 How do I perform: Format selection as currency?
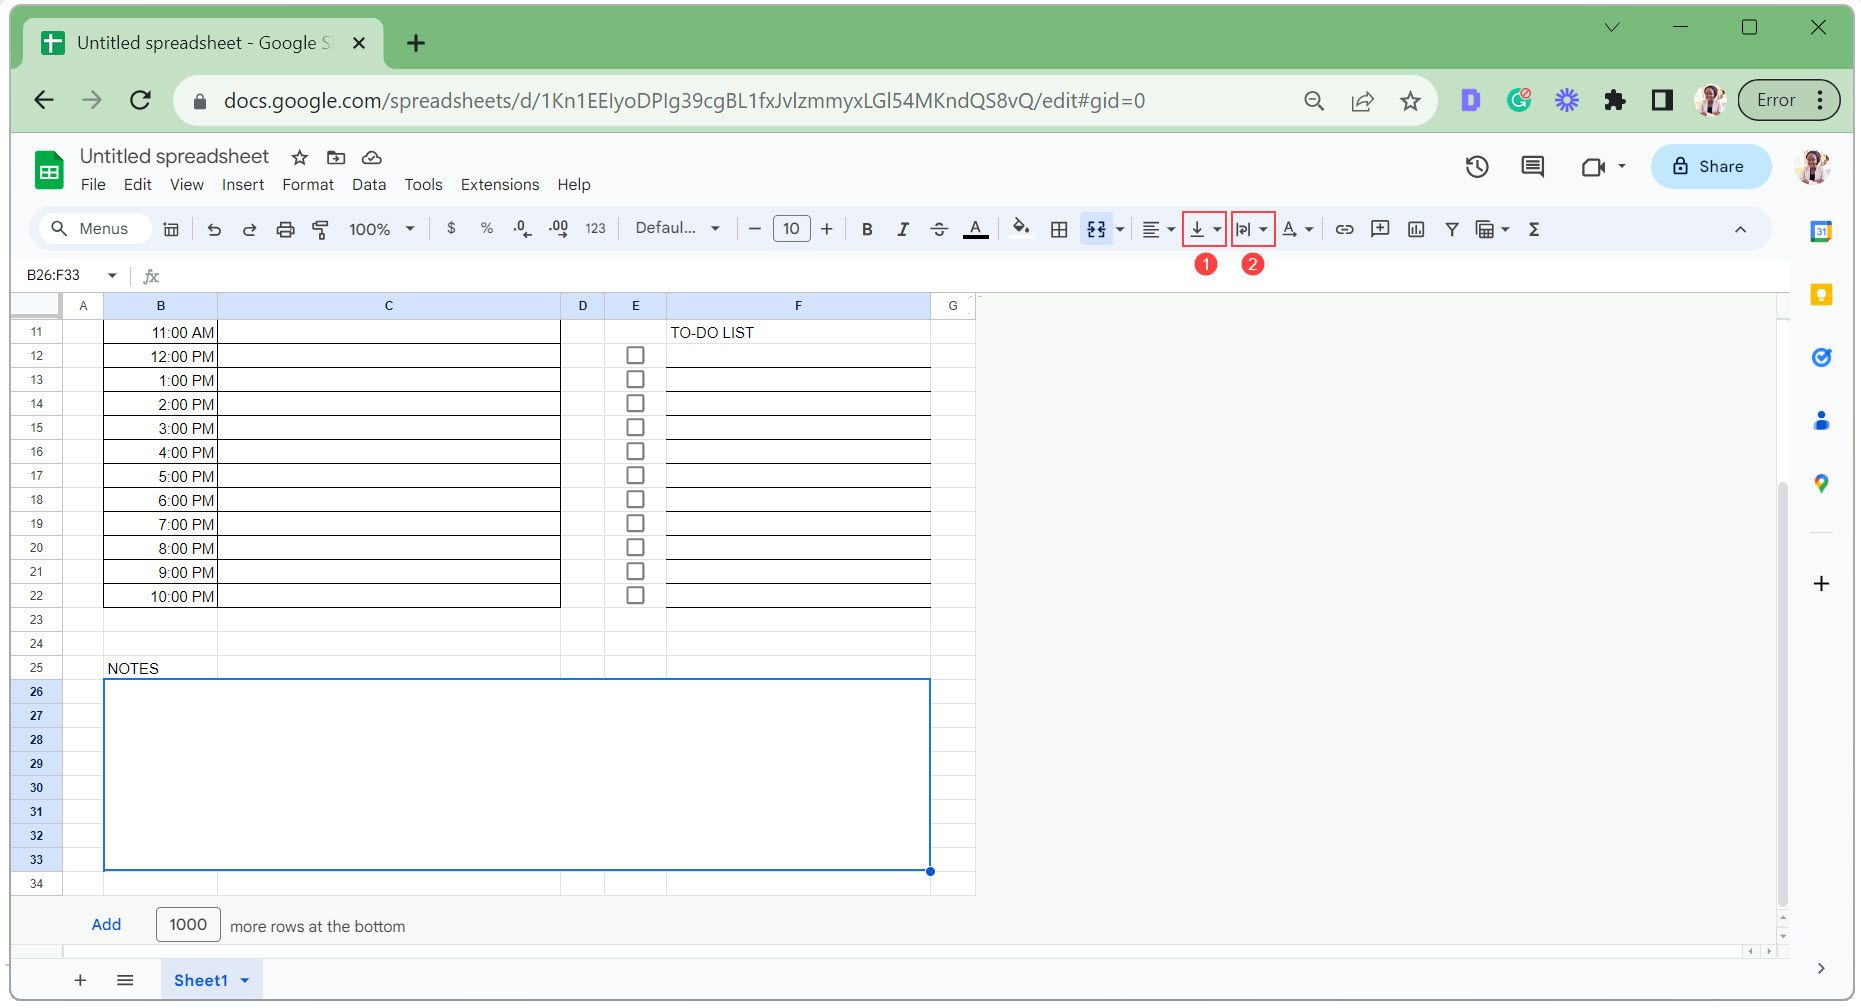[x=448, y=228]
